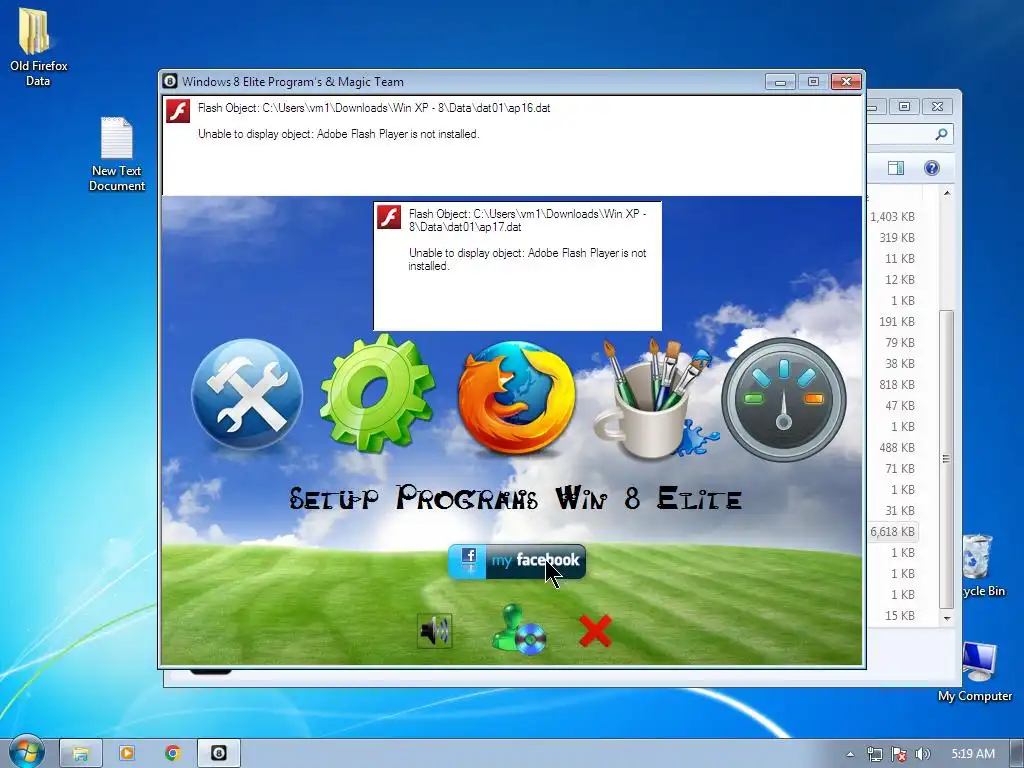Launch the Firefox icon in the installer
Viewport: 1024px width, 768px height.
tap(516, 397)
